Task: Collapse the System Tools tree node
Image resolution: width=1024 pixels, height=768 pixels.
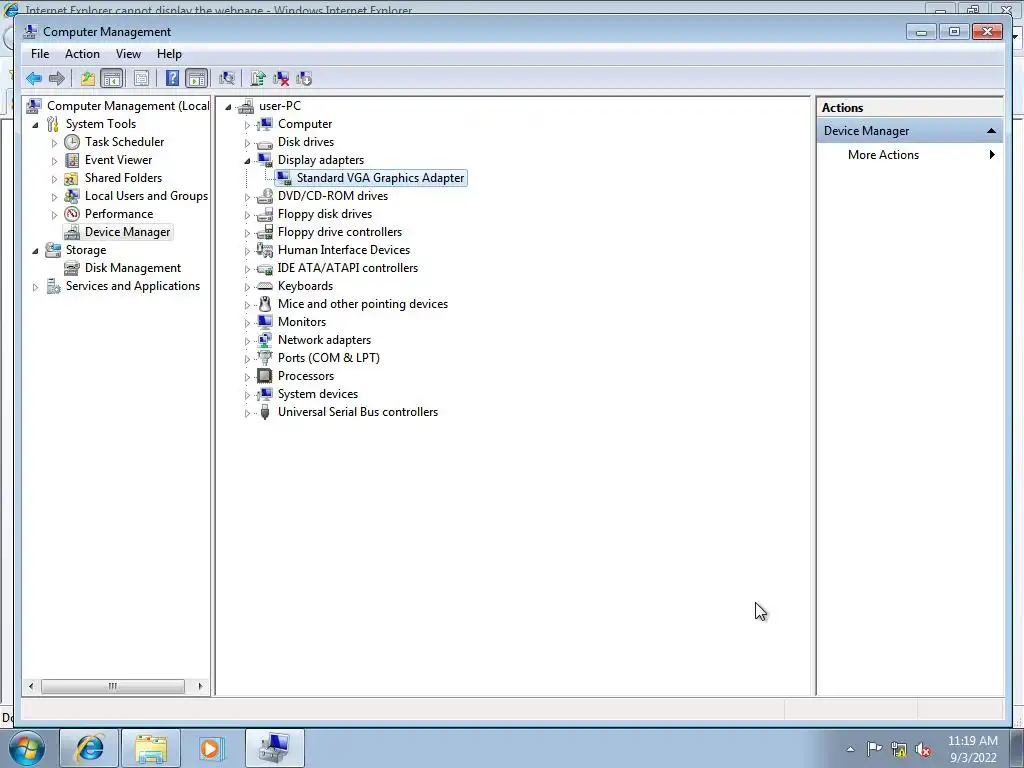Action: [x=35, y=125]
